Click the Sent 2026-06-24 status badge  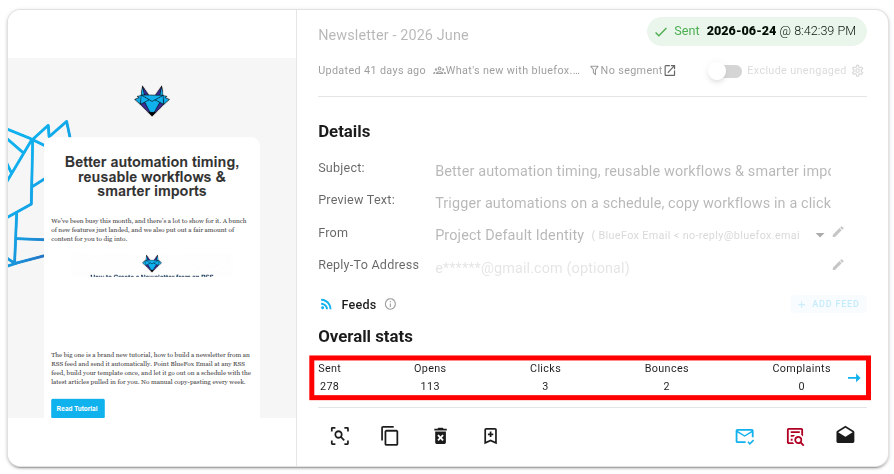[x=757, y=31]
